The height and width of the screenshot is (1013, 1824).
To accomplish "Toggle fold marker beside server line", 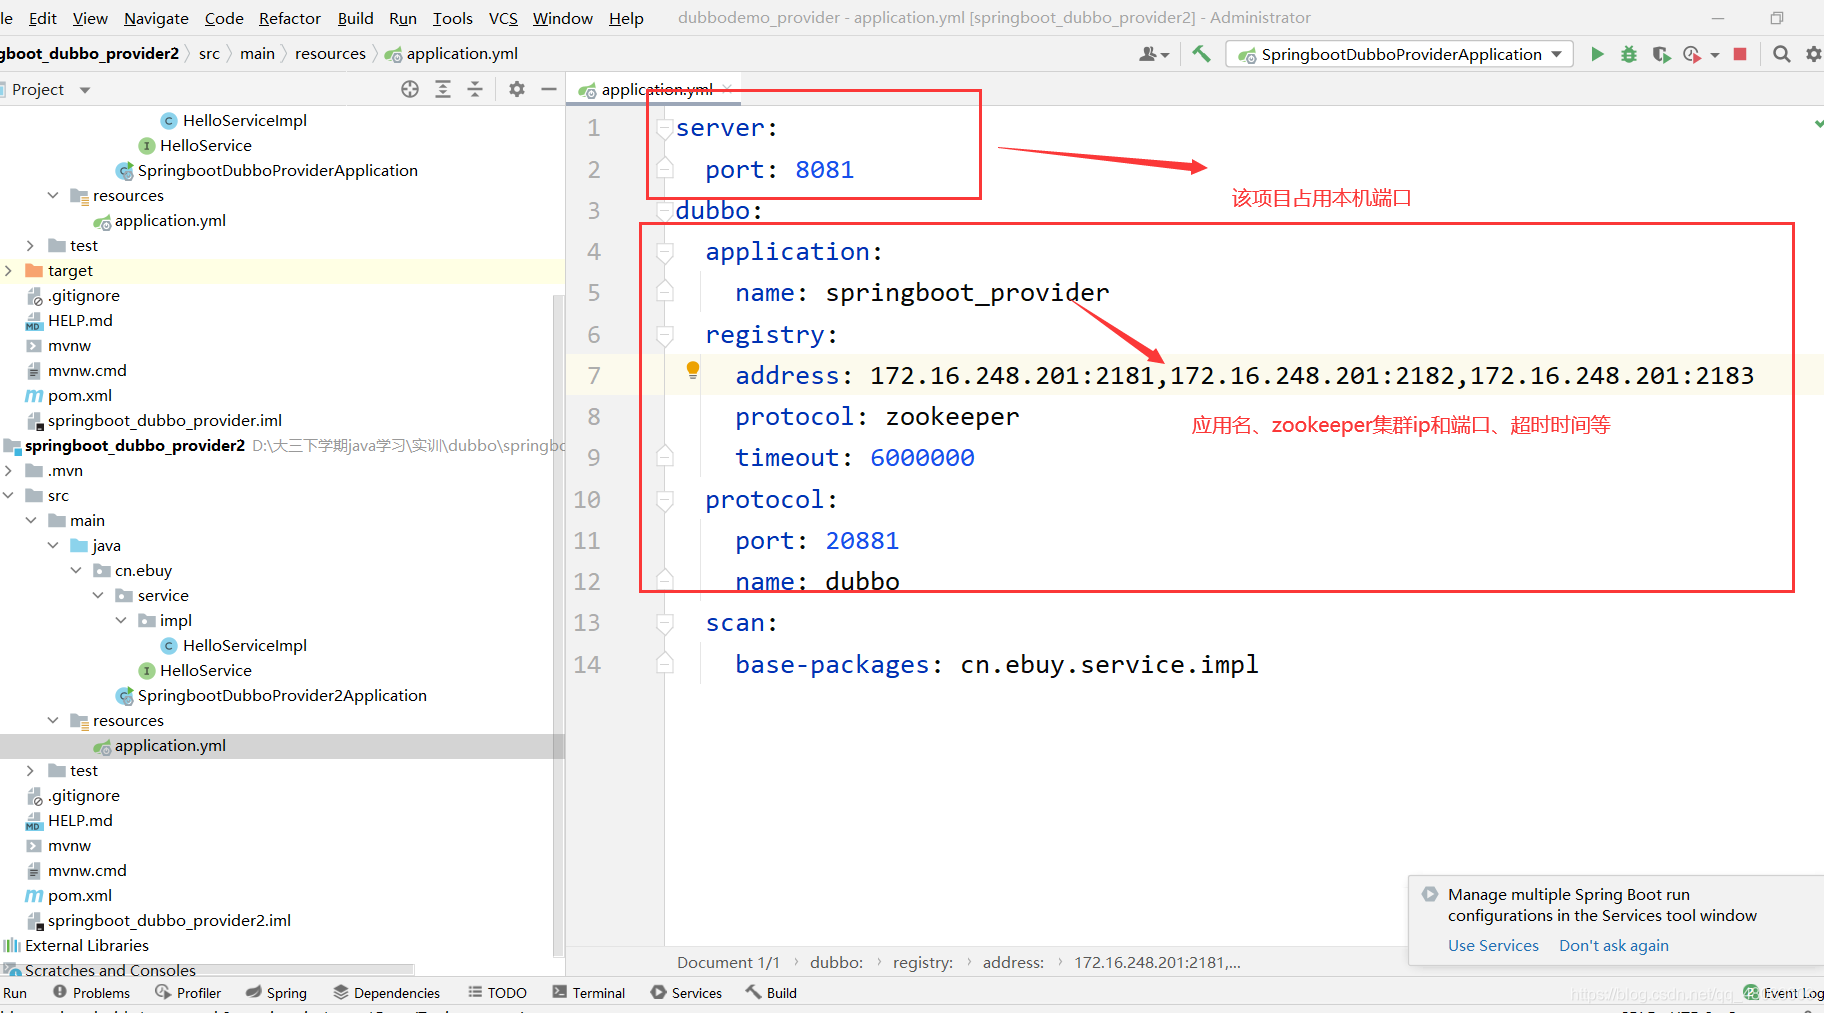I will tap(664, 128).
